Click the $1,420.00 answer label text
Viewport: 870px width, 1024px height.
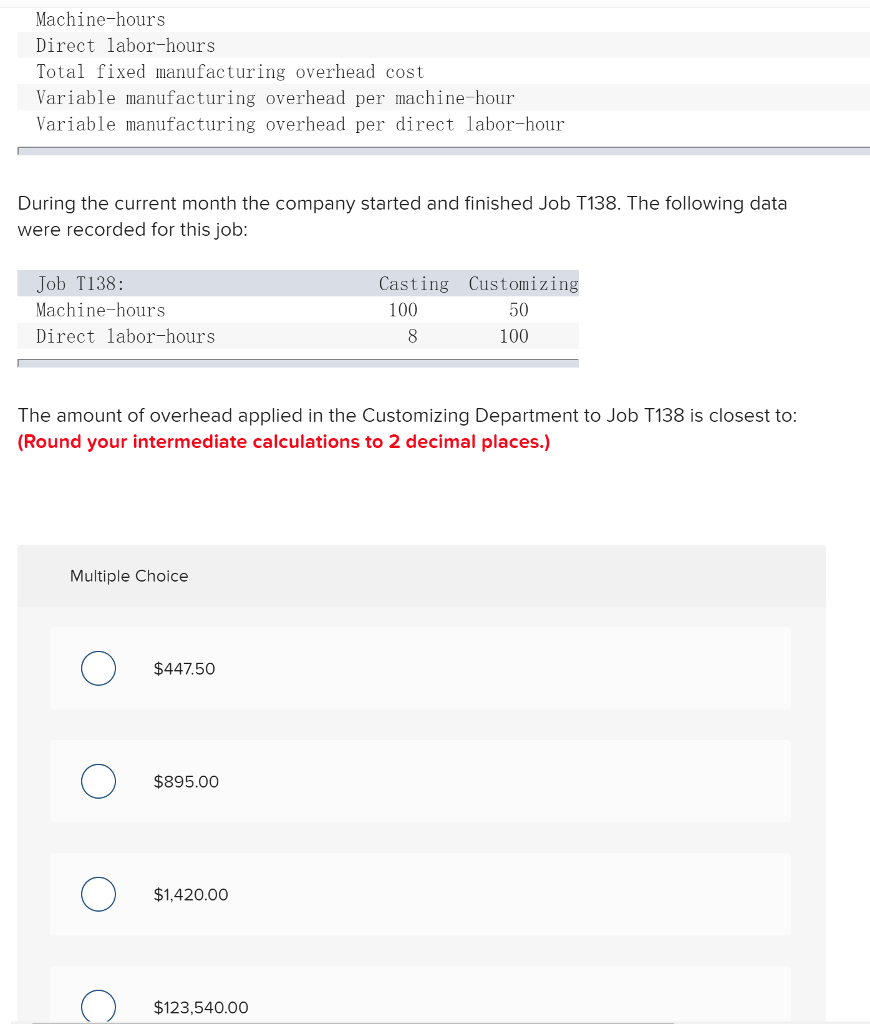[x=190, y=894]
